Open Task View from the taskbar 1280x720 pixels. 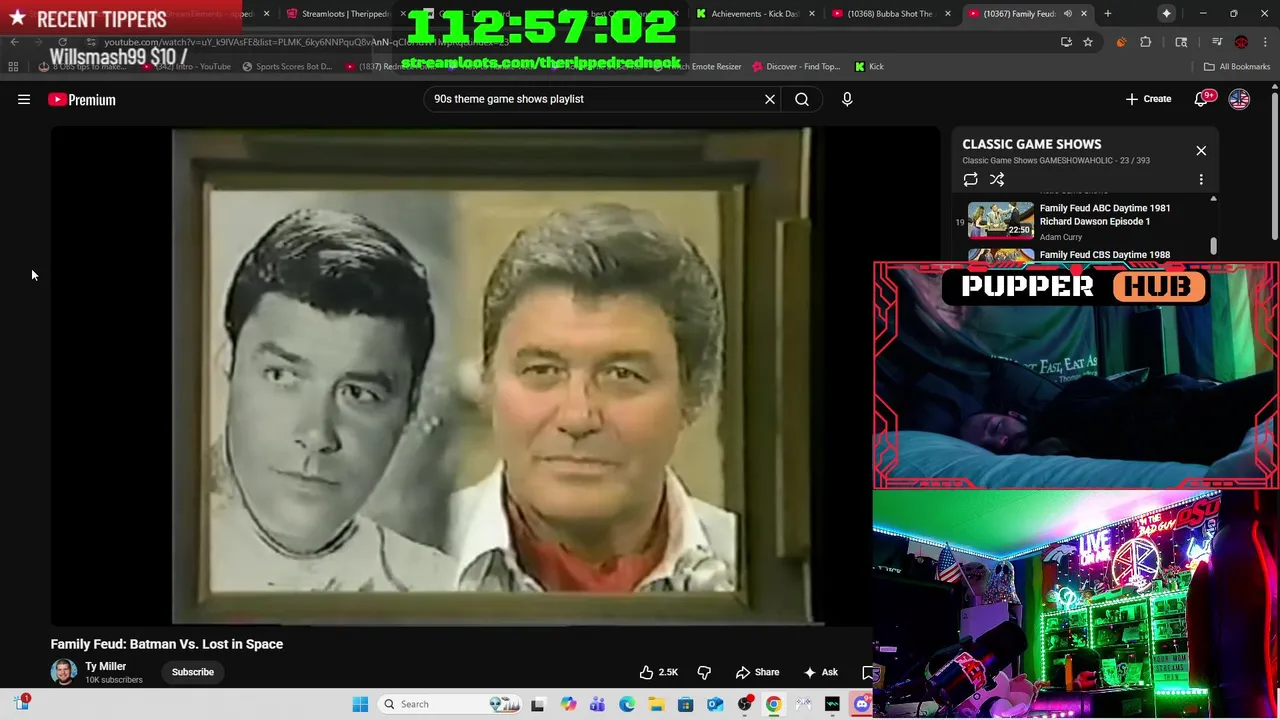pos(537,704)
